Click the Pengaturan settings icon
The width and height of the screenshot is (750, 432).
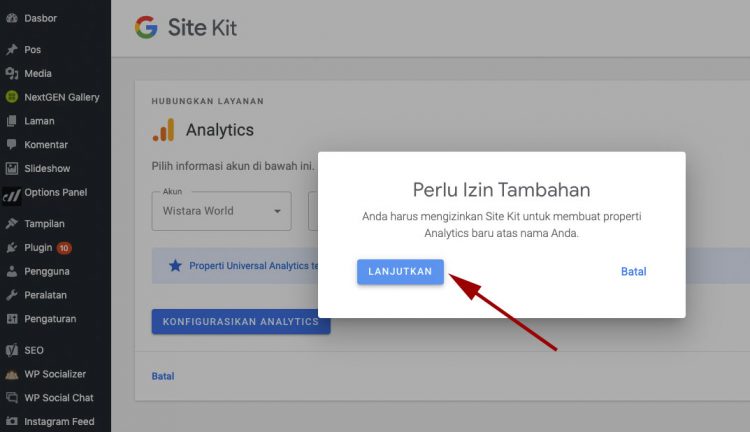(x=12, y=319)
